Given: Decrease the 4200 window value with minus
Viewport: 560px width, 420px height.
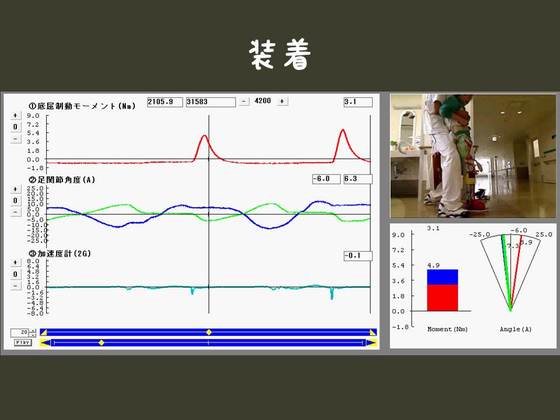Looking at the screenshot, I should pyautogui.click(x=244, y=101).
